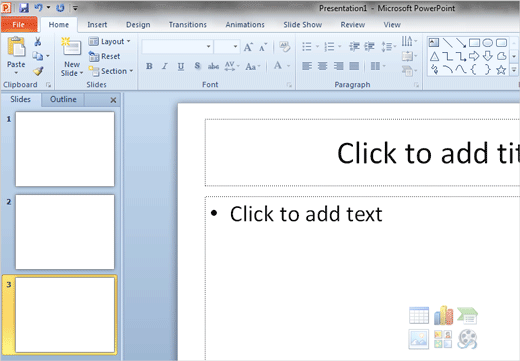
Task: Align text left
Action: point(307,66)
